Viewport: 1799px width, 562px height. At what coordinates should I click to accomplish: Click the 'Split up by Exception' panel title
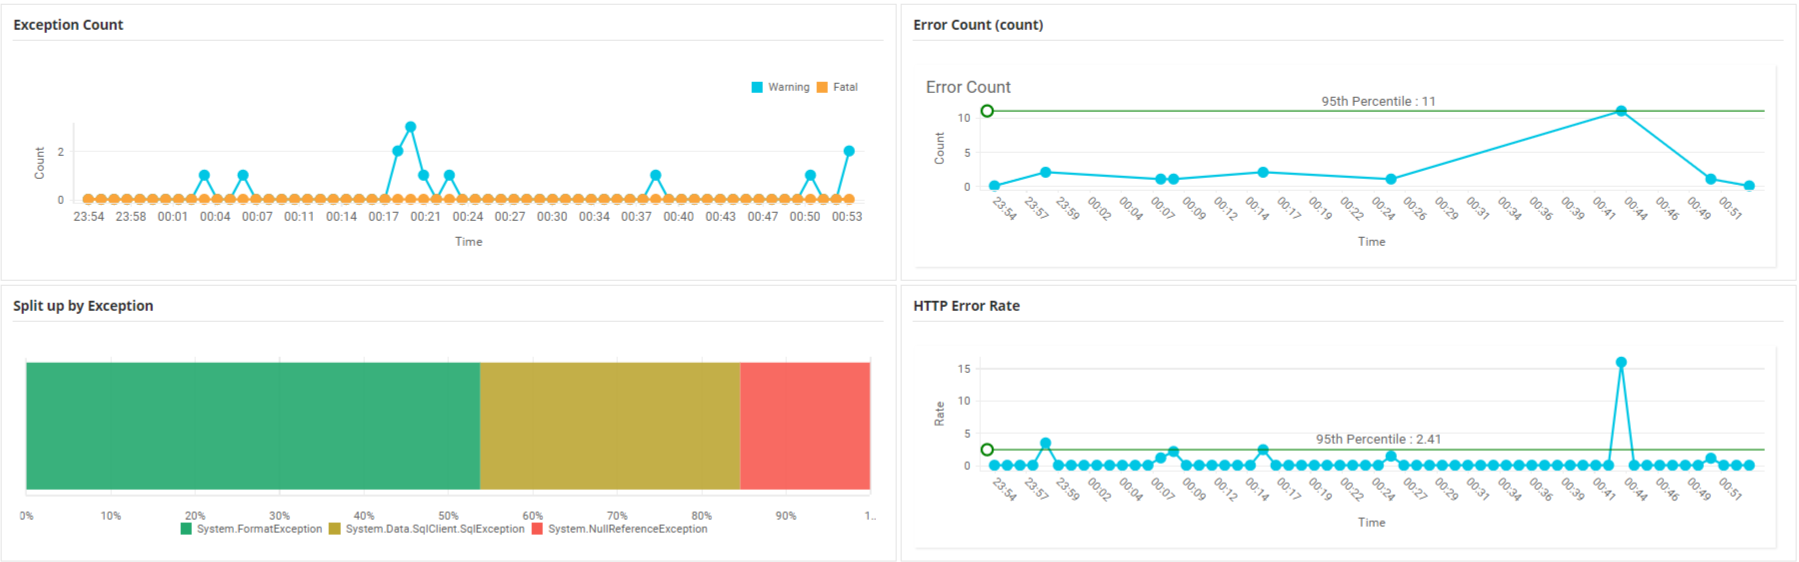83,306
